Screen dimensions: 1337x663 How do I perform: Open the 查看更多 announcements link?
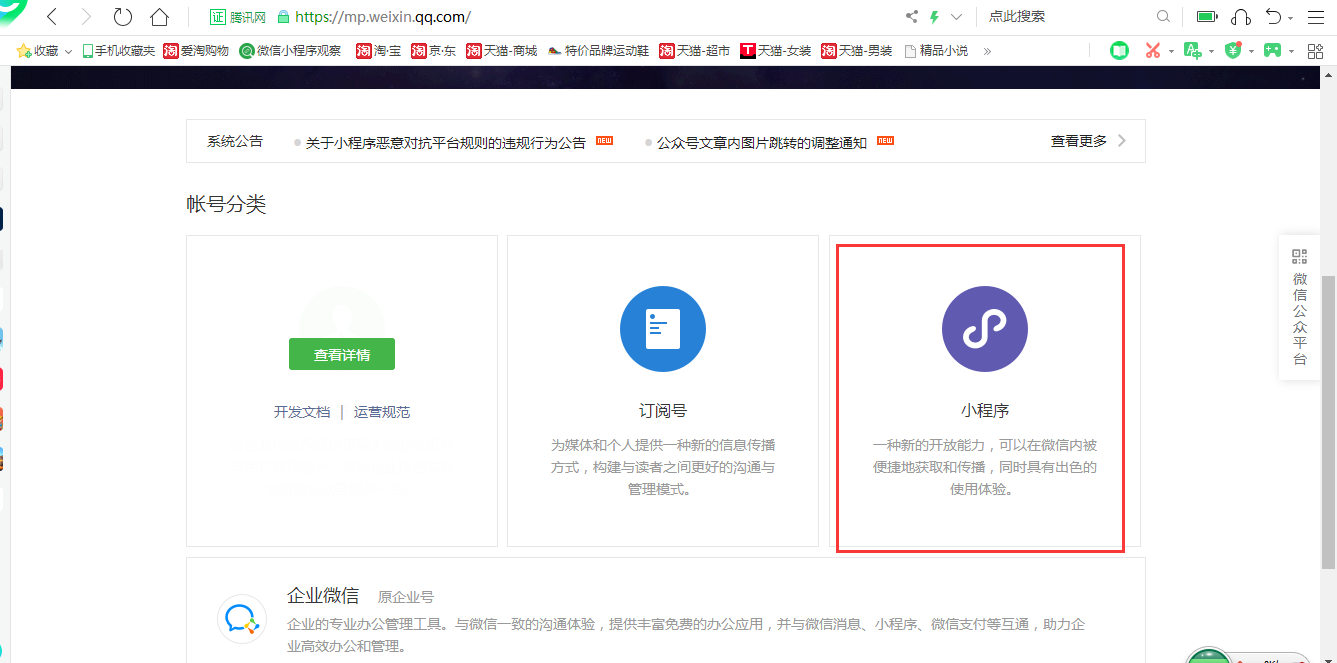pyautogui.click(x=1080, y=141)
